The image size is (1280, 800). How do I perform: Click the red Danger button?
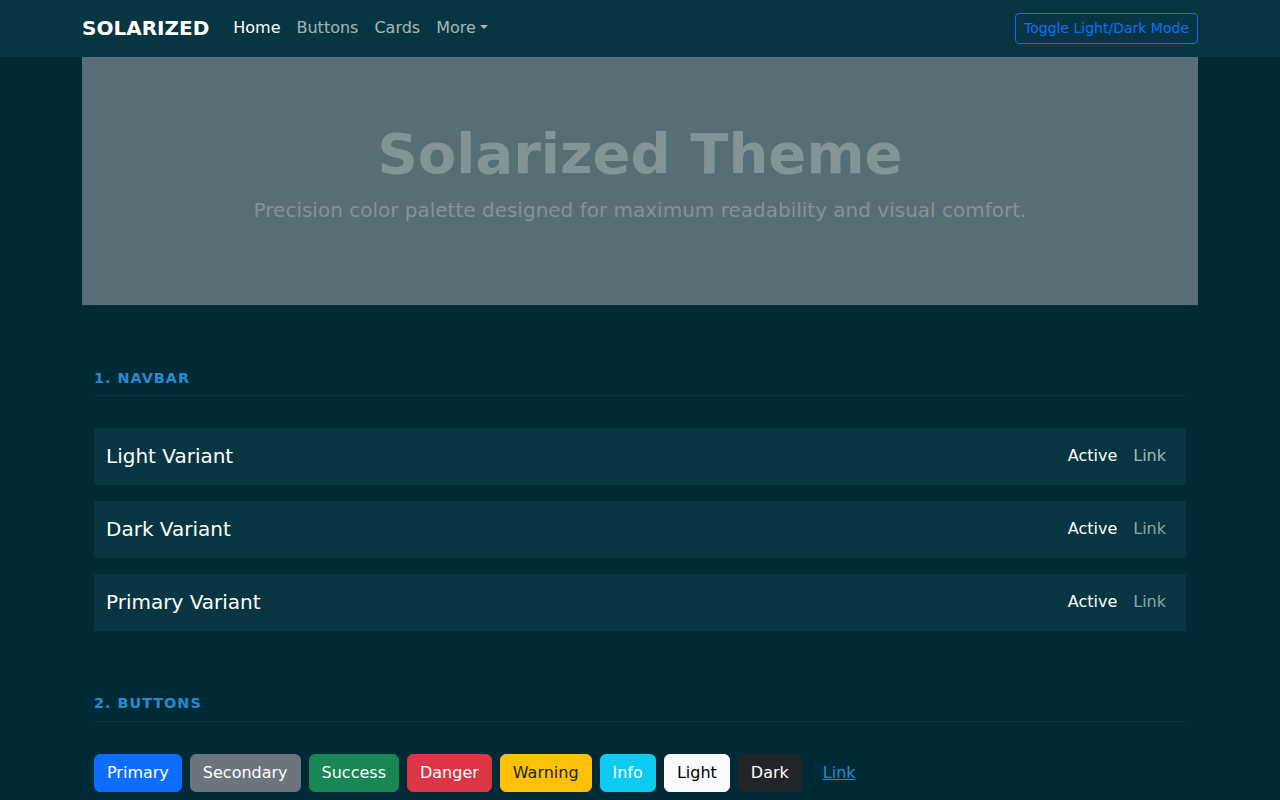449,773
